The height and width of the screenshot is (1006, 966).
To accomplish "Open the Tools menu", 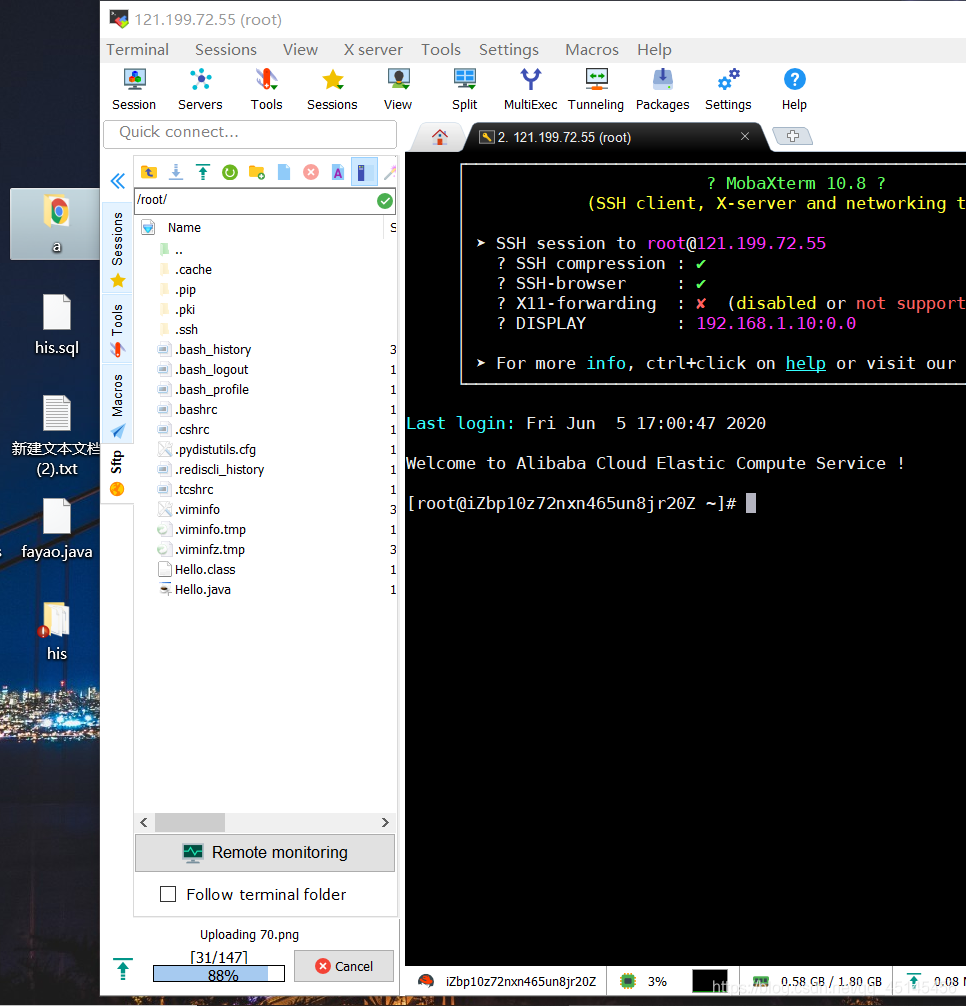I will pos(441,49).
